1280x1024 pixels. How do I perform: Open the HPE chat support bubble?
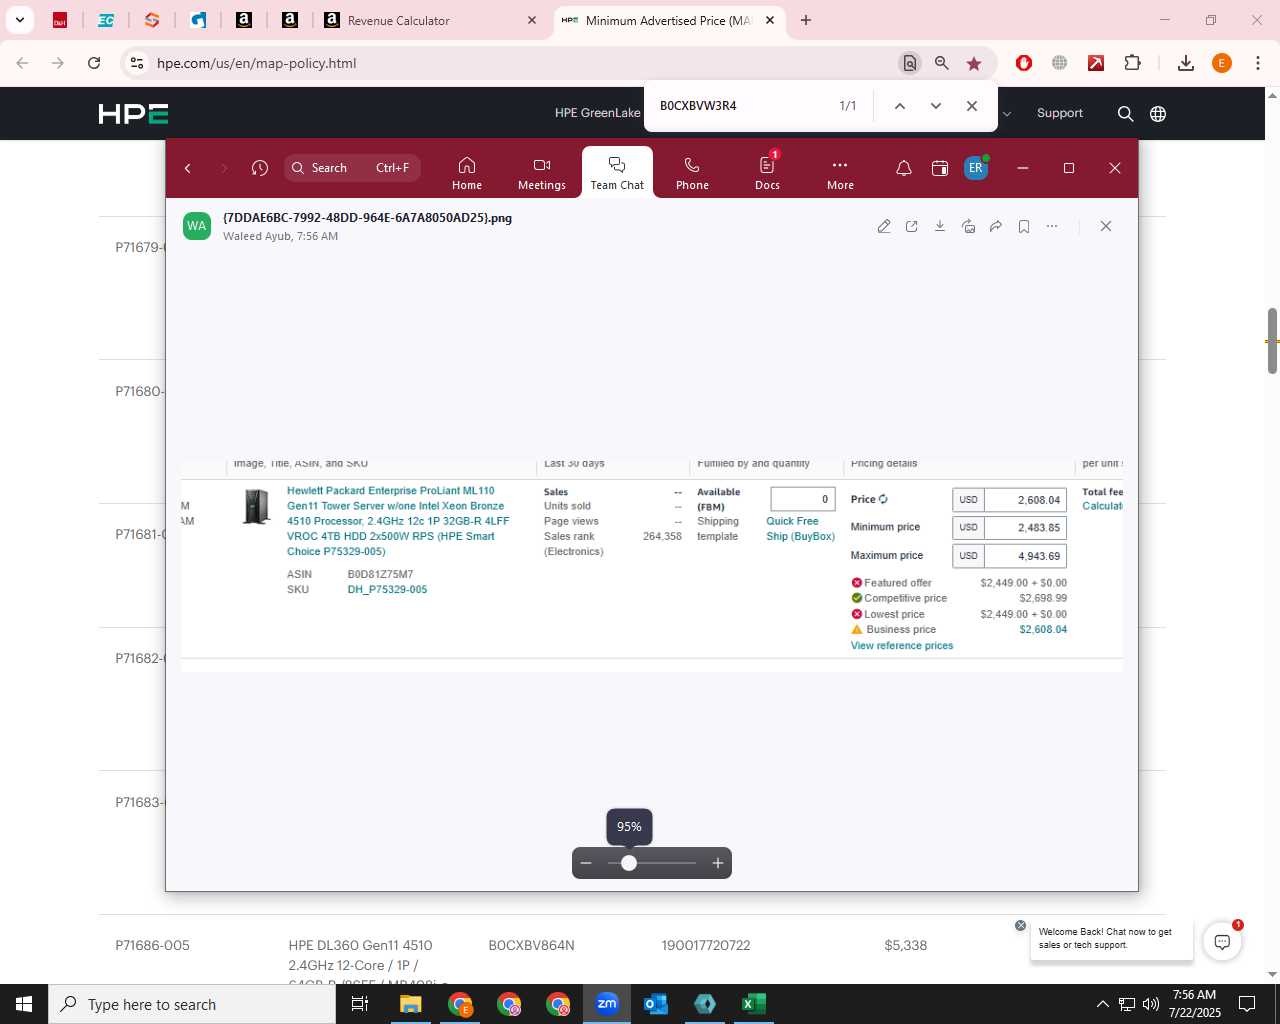1222,941
